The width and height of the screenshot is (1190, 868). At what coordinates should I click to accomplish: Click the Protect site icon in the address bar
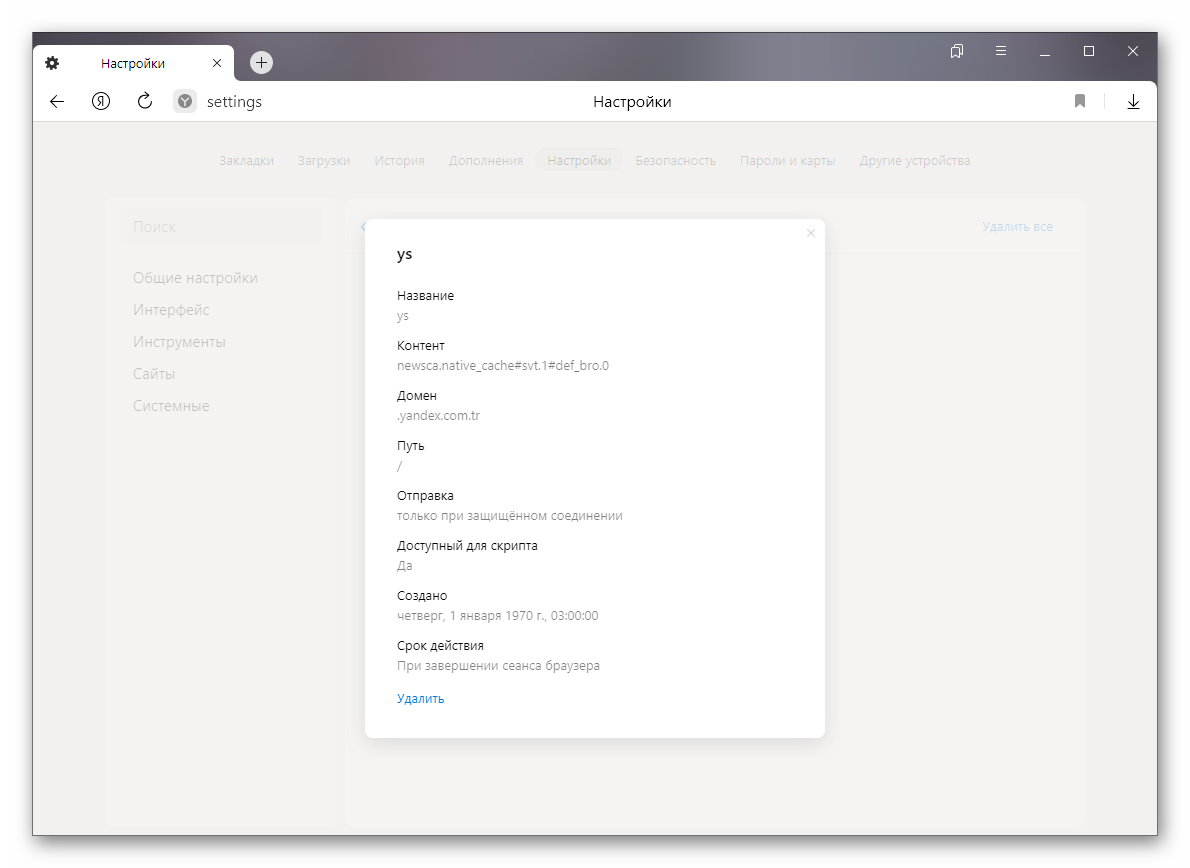point(185,101)
